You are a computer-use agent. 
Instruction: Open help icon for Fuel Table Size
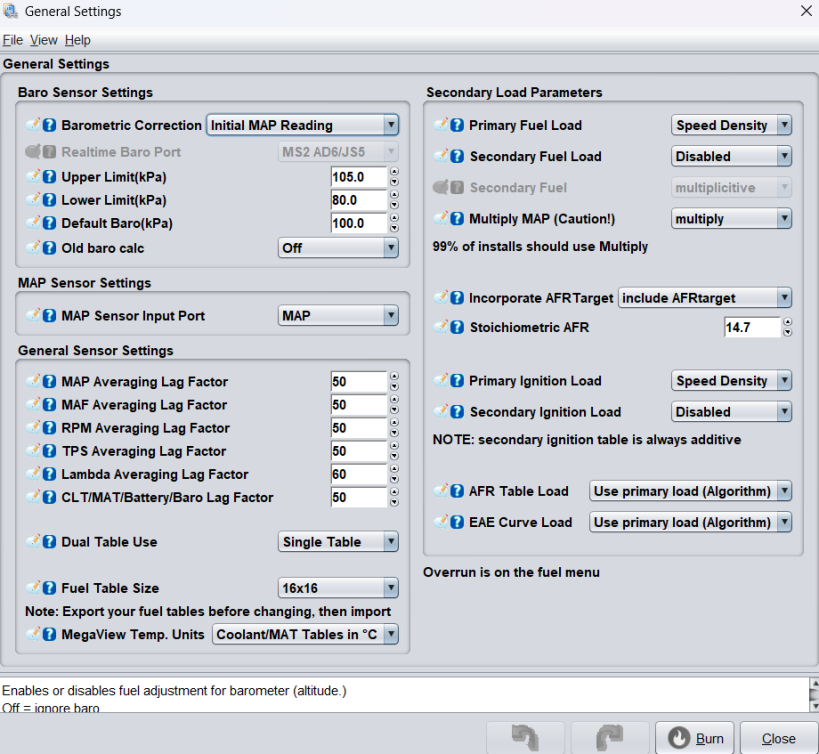[49, 588]
